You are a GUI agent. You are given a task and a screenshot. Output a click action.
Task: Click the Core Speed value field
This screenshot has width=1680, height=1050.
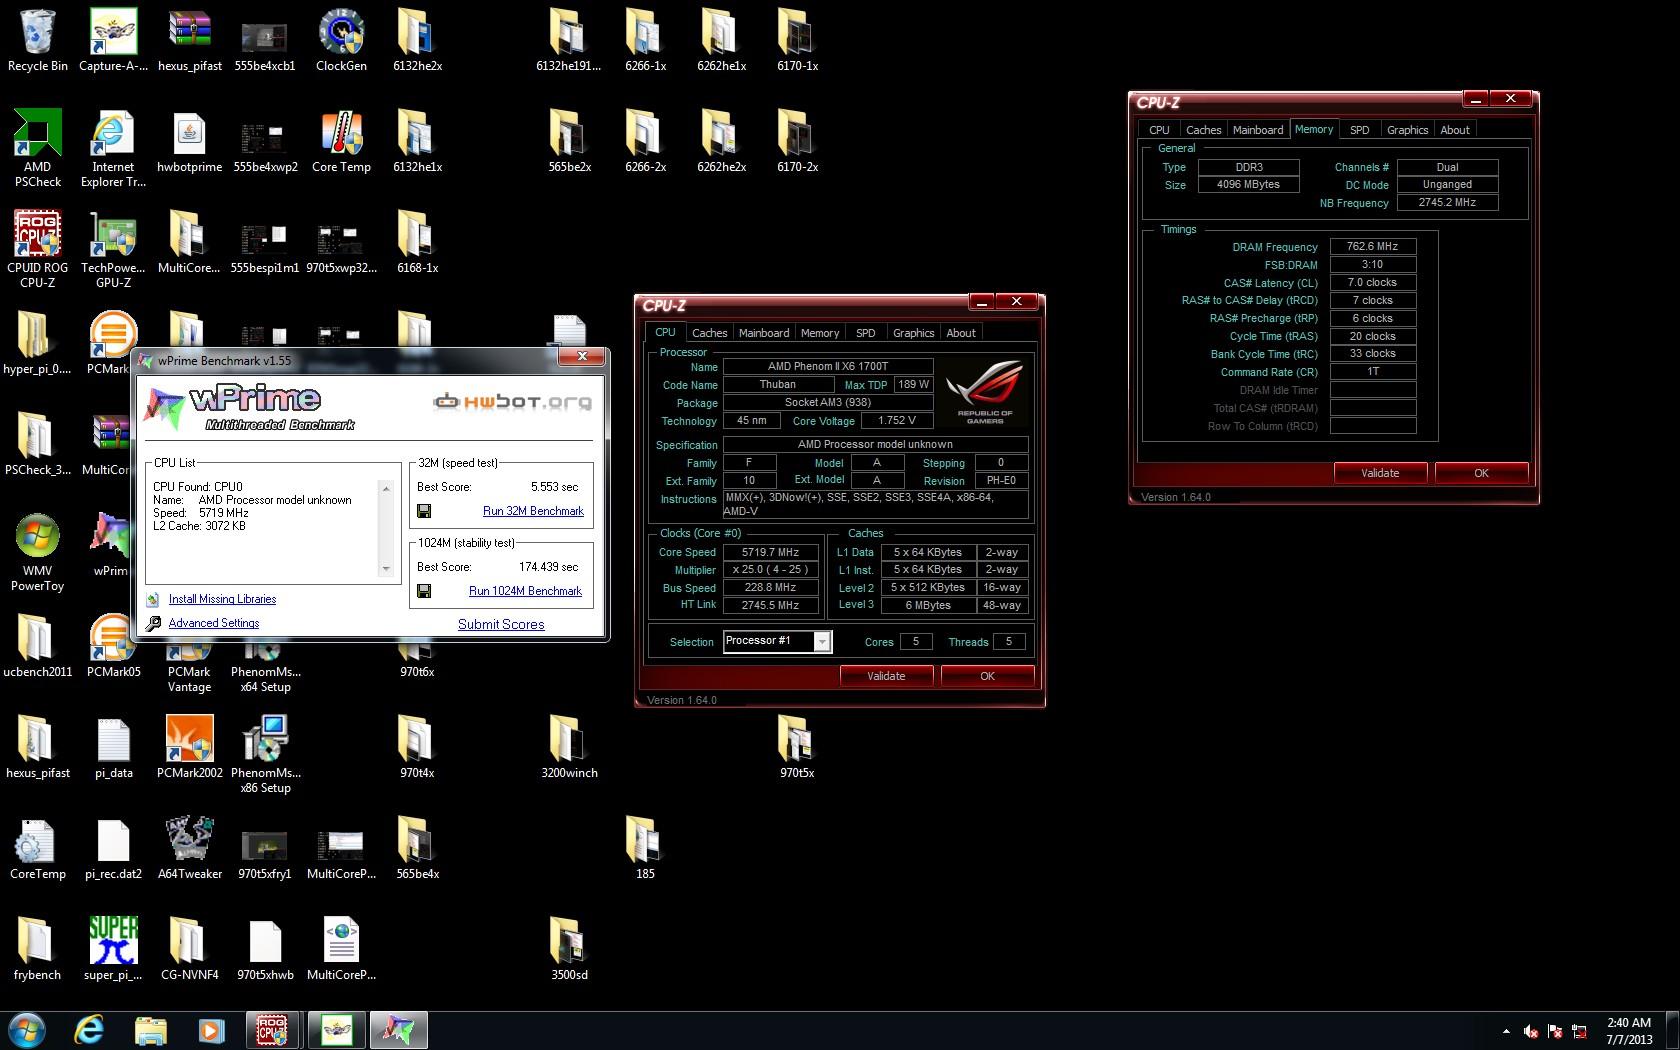[x=770, y=552]
